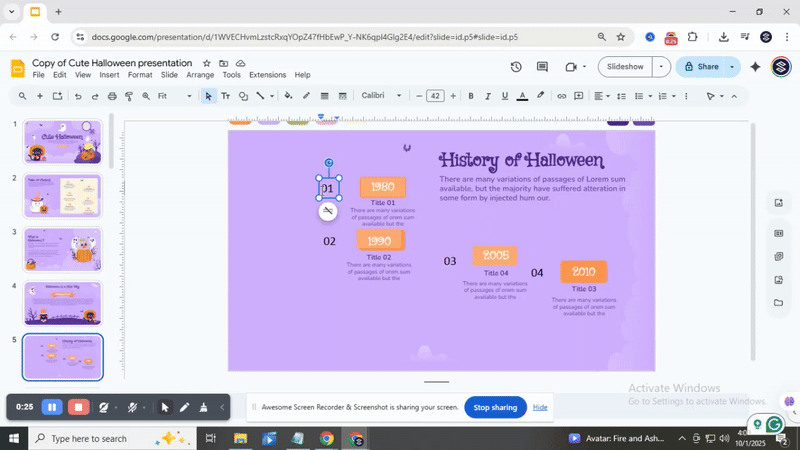The image size is (800, 450).
Task: Click the highlight color pen icon
Action: (541, 96)
